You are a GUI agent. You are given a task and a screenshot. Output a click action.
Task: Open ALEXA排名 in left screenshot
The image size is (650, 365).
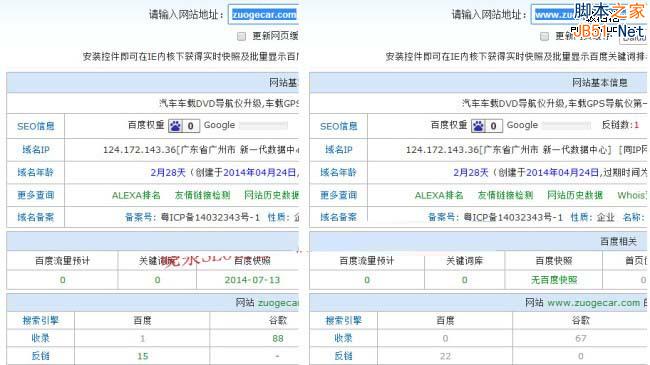click(x=136, y=195)
